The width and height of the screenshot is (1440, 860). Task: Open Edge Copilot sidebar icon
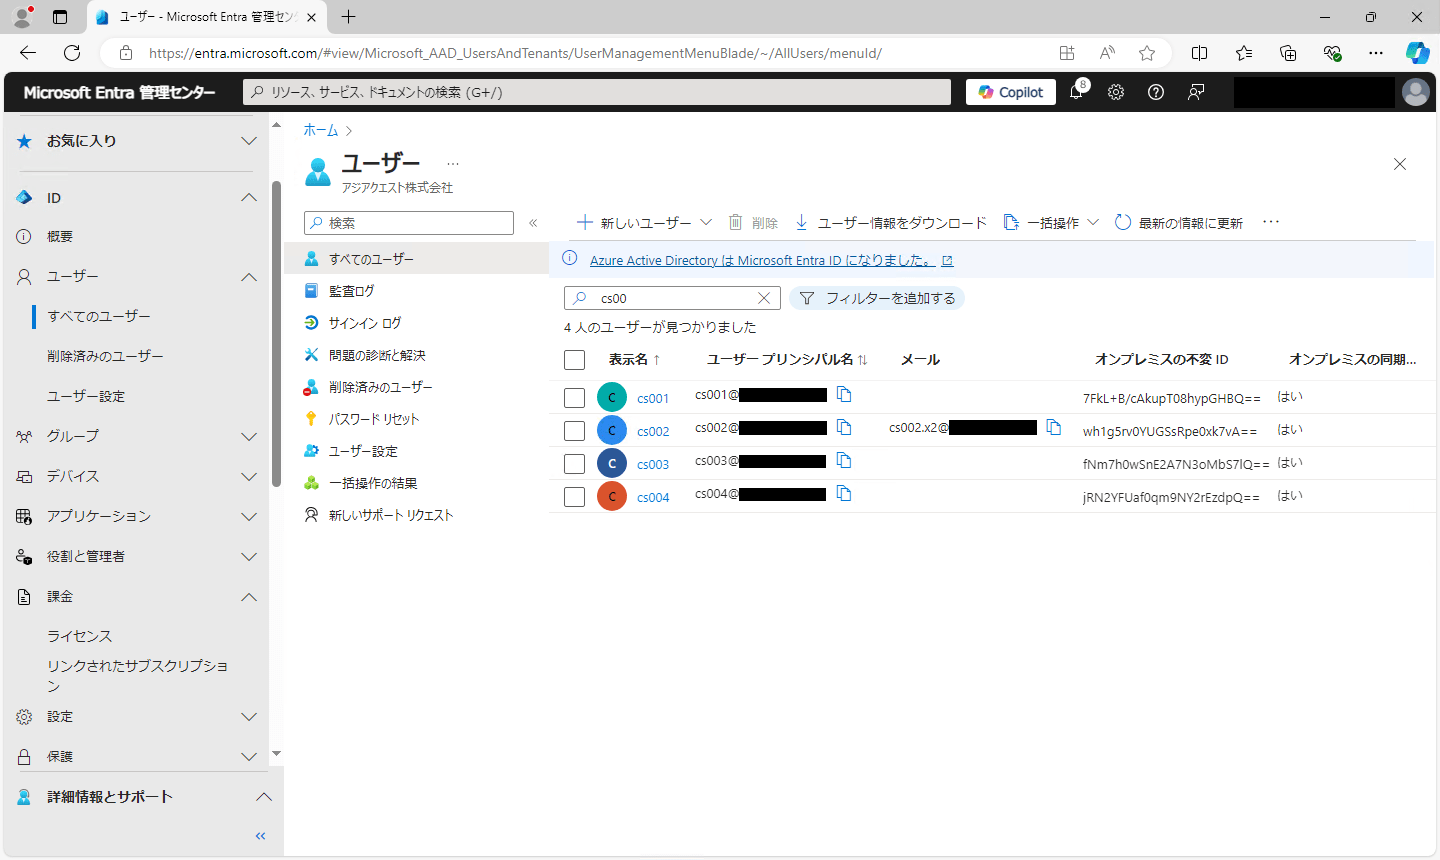[x=1417, y=53]
